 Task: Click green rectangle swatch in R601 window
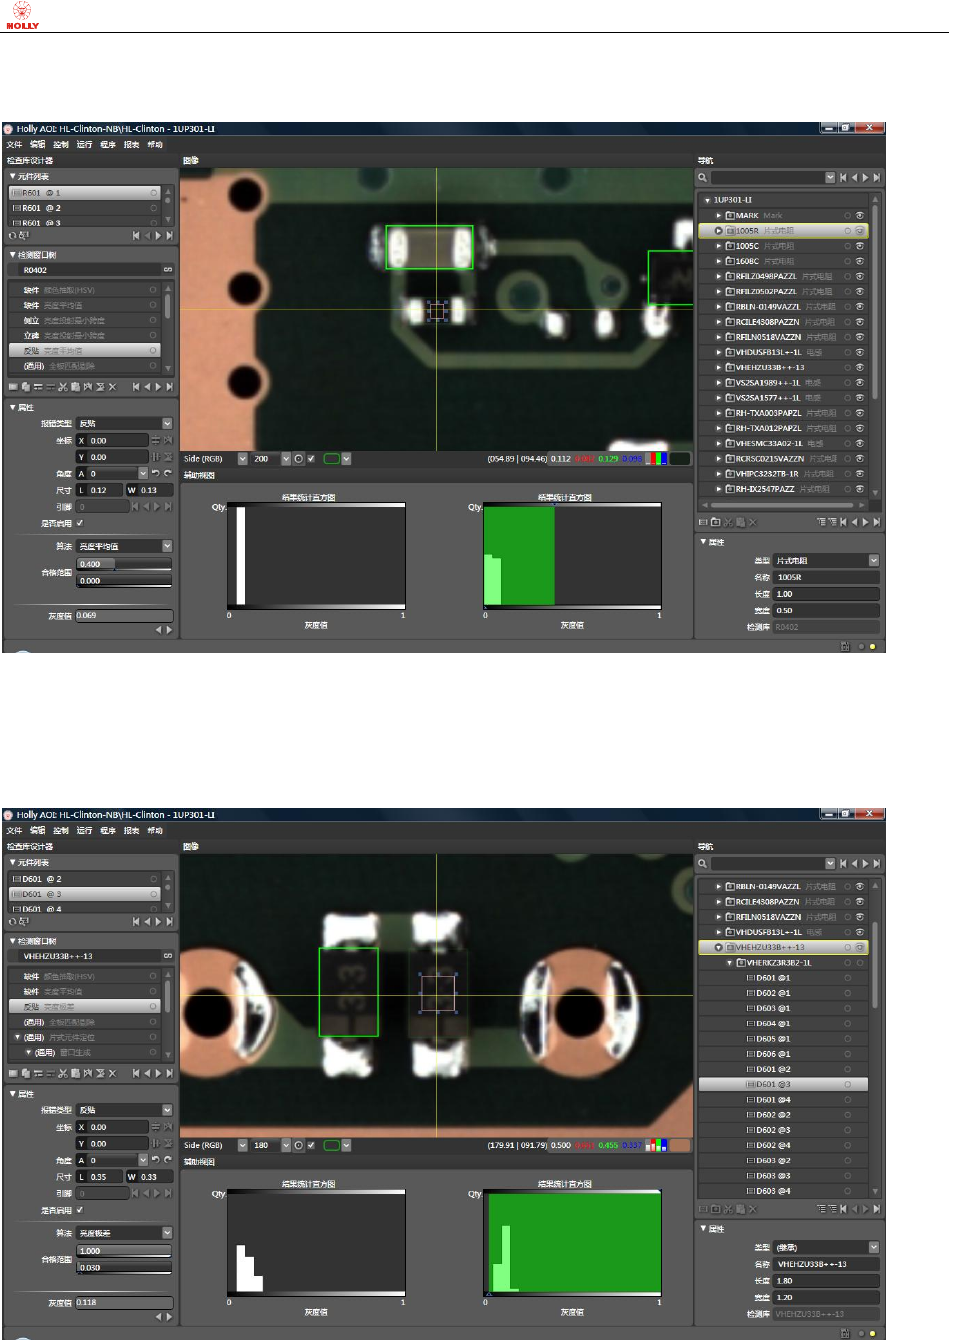point(331,459)
